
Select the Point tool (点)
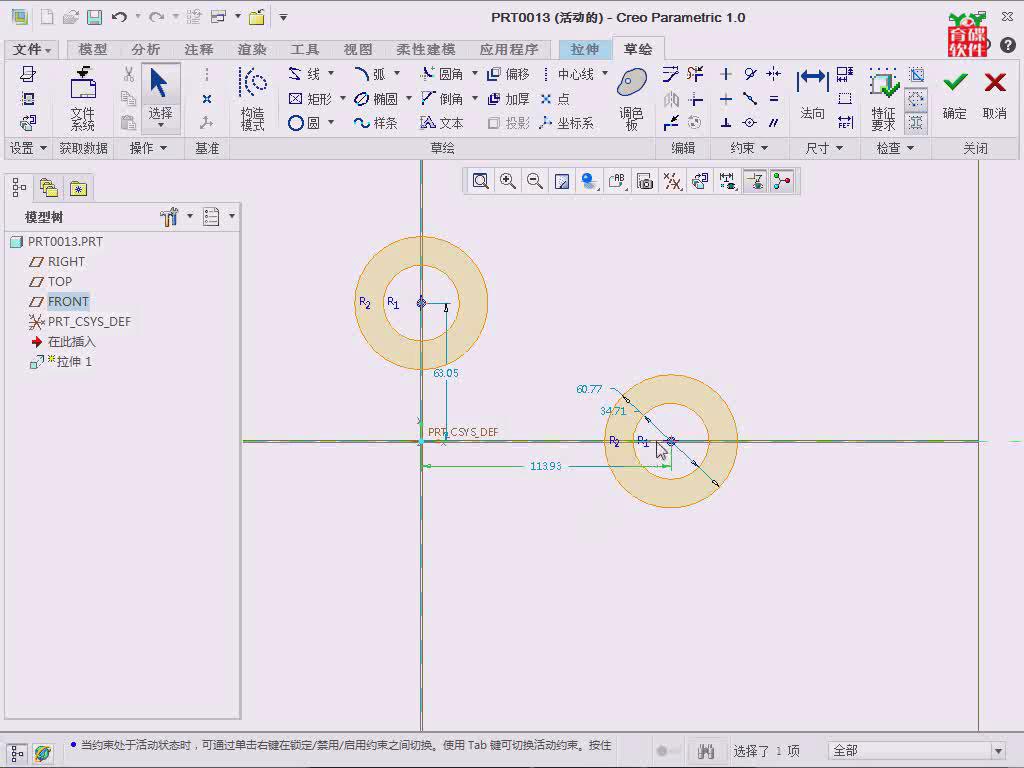click(556, 99)
